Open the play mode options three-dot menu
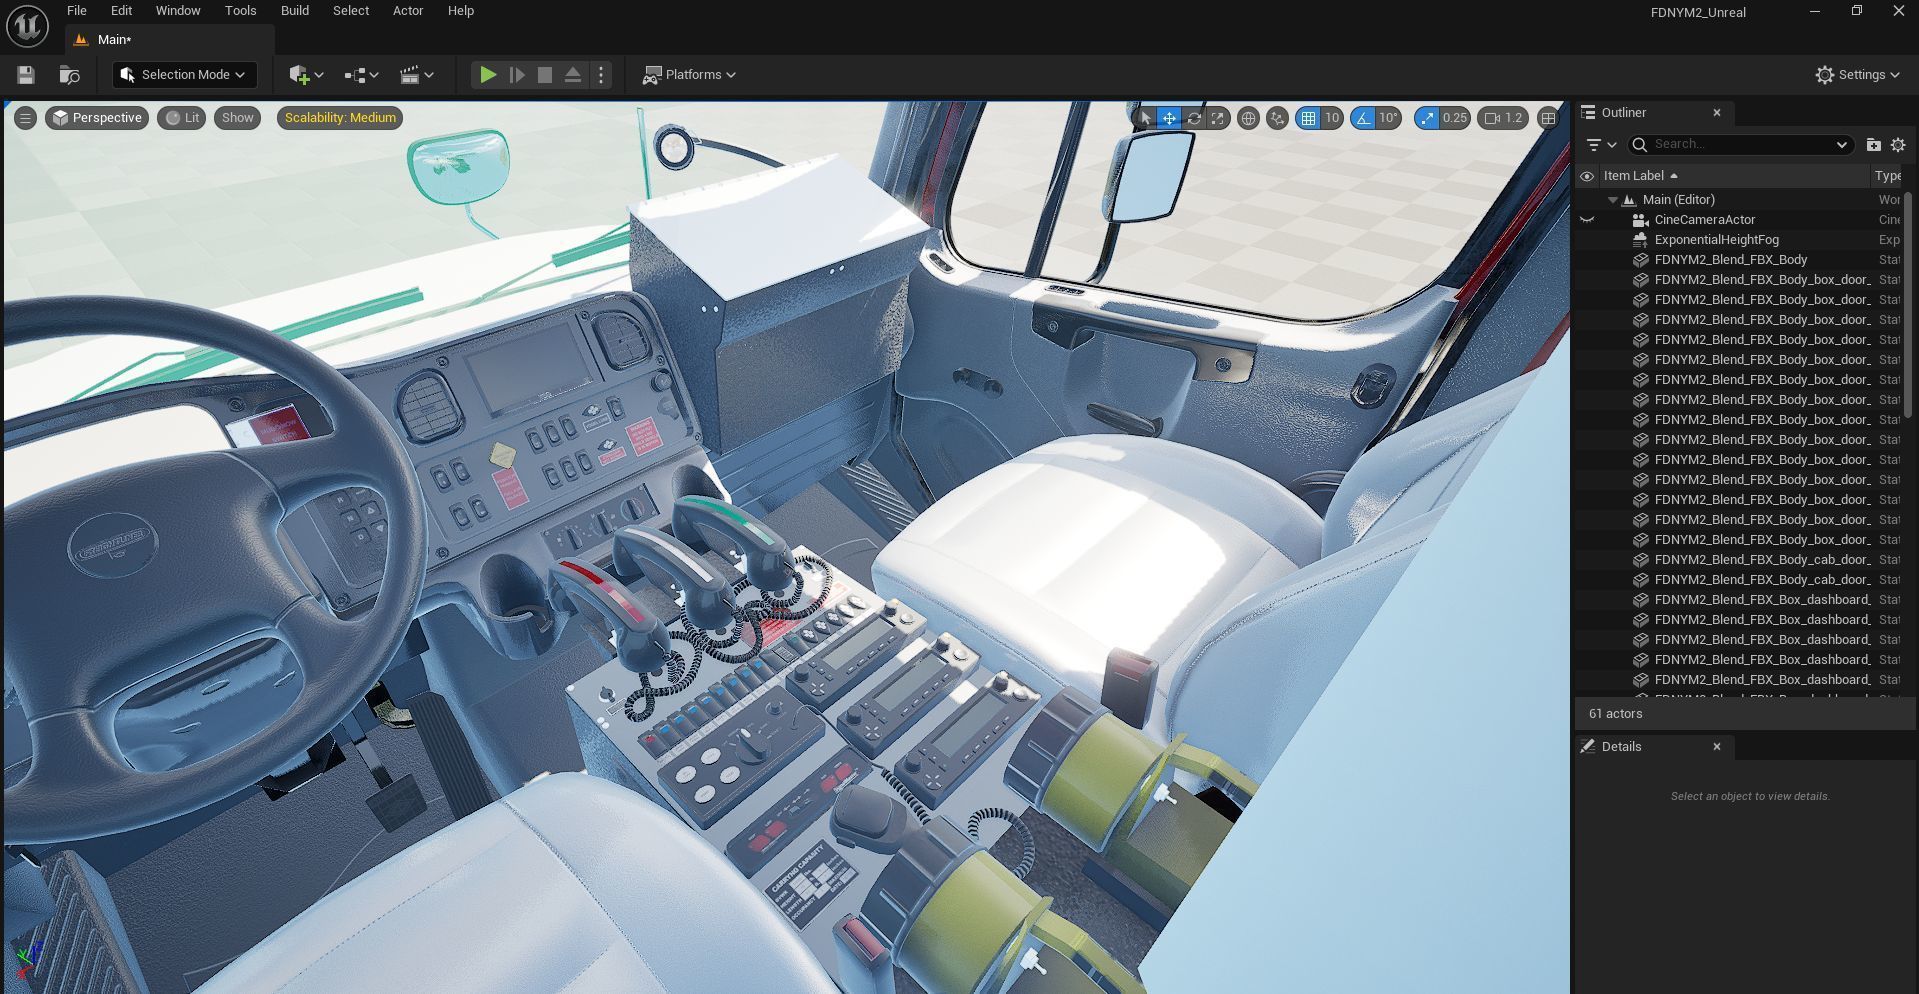Viewport: 1919px width, 994px height. [x=601, y=75]
